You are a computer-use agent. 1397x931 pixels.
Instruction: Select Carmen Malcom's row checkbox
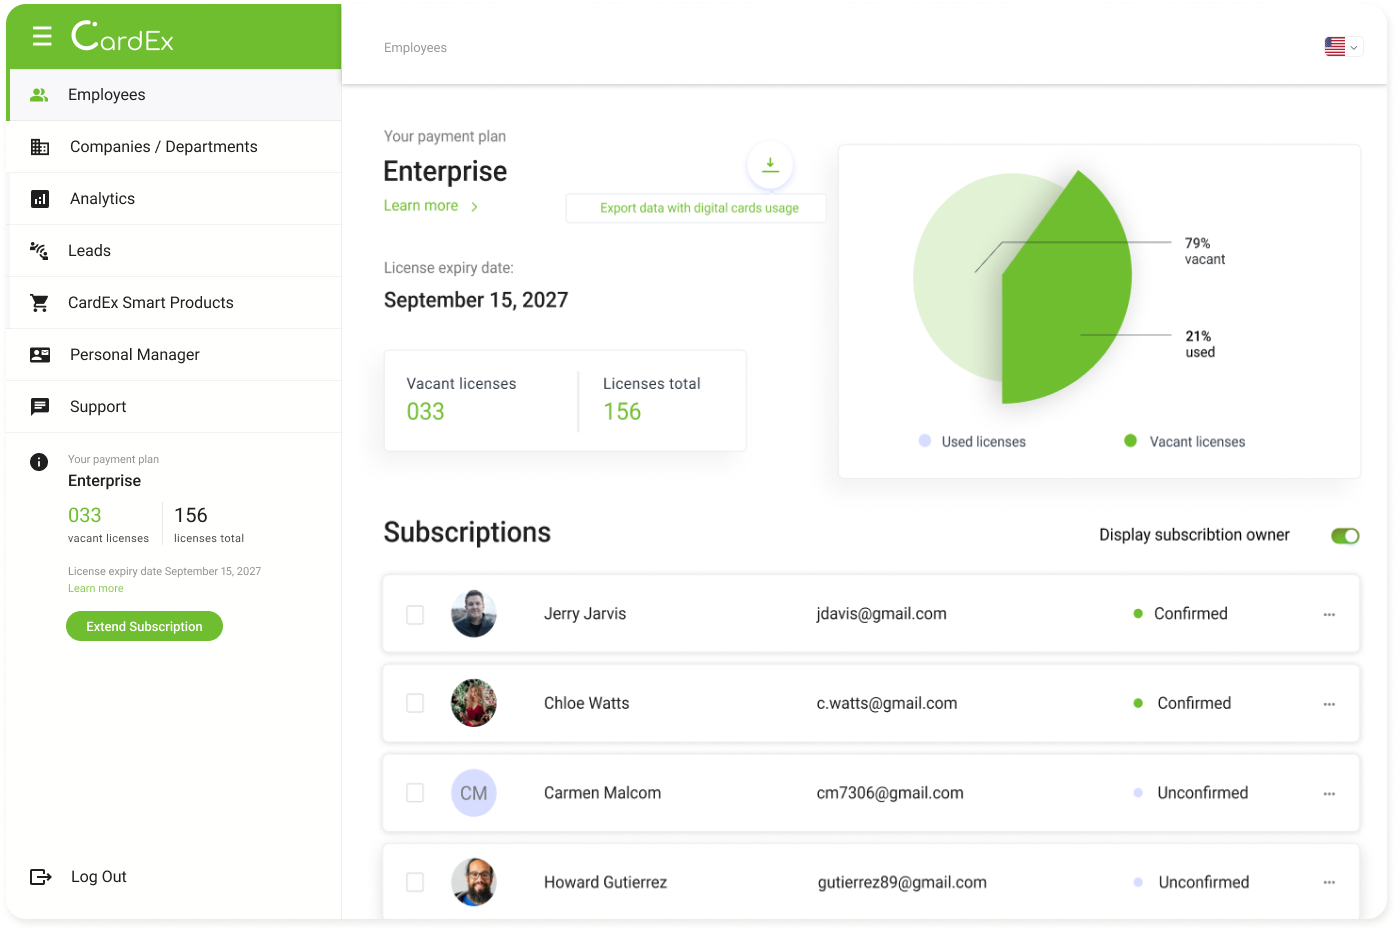415,792
